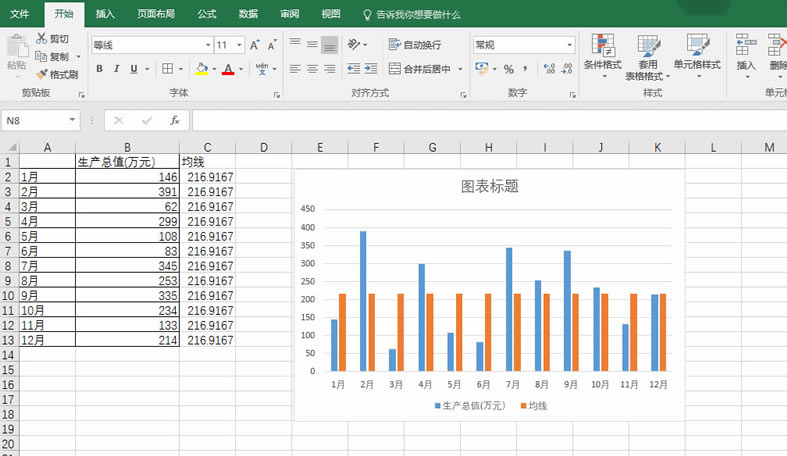Open the Name Box dropdown arrow
The image size is (787, 456).
pyautogui.click(x=73, y=120)
